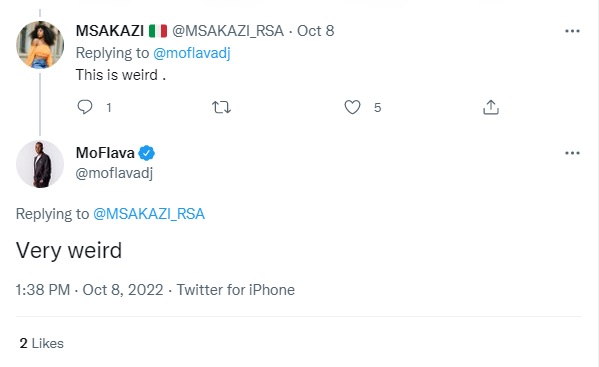View the 2 Likes list
Image resolution: width=599 pixels, height=367 pixels.
[42, 343]
